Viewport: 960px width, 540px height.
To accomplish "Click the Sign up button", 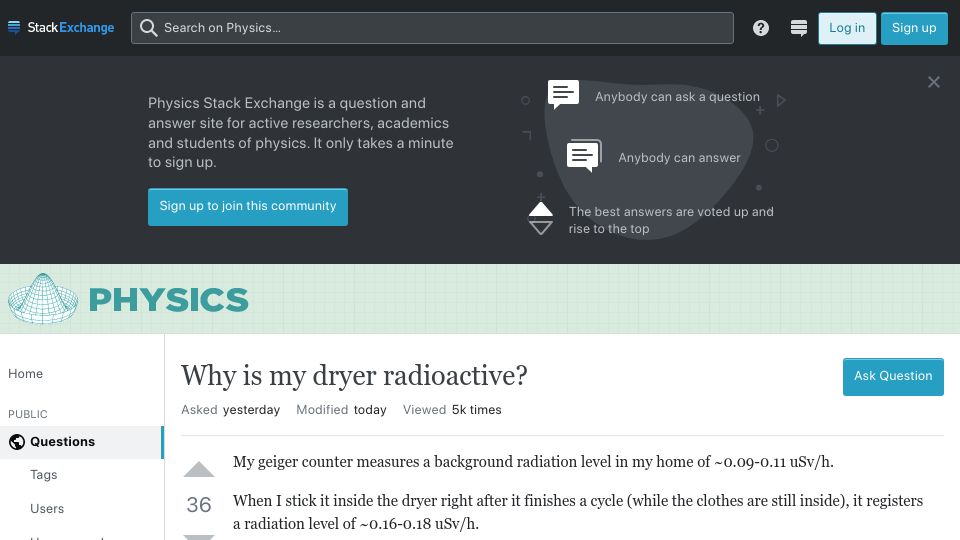I will tap(913, 28).
